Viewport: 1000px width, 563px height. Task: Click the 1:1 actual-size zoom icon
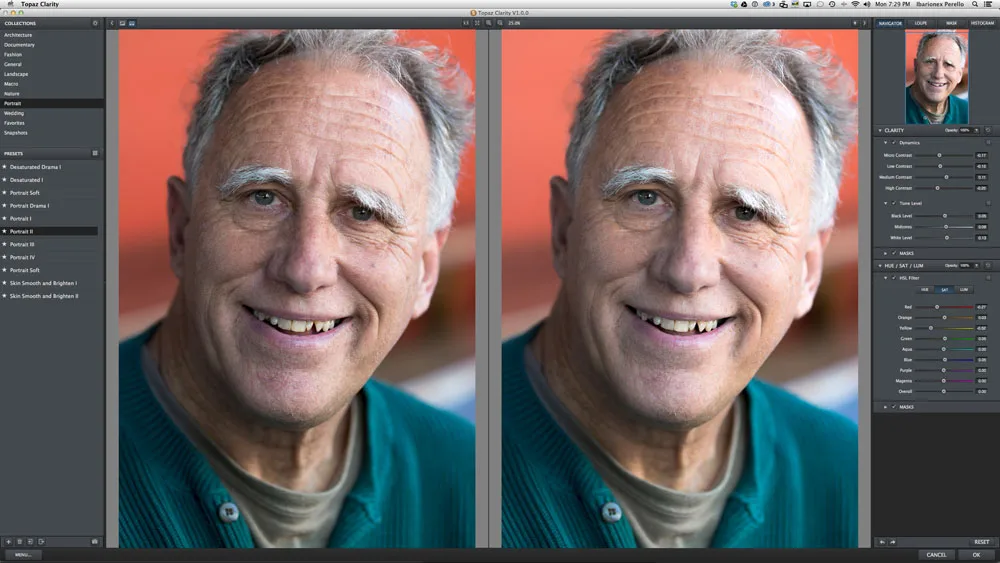pyautogui.click(x=466, y=23)
